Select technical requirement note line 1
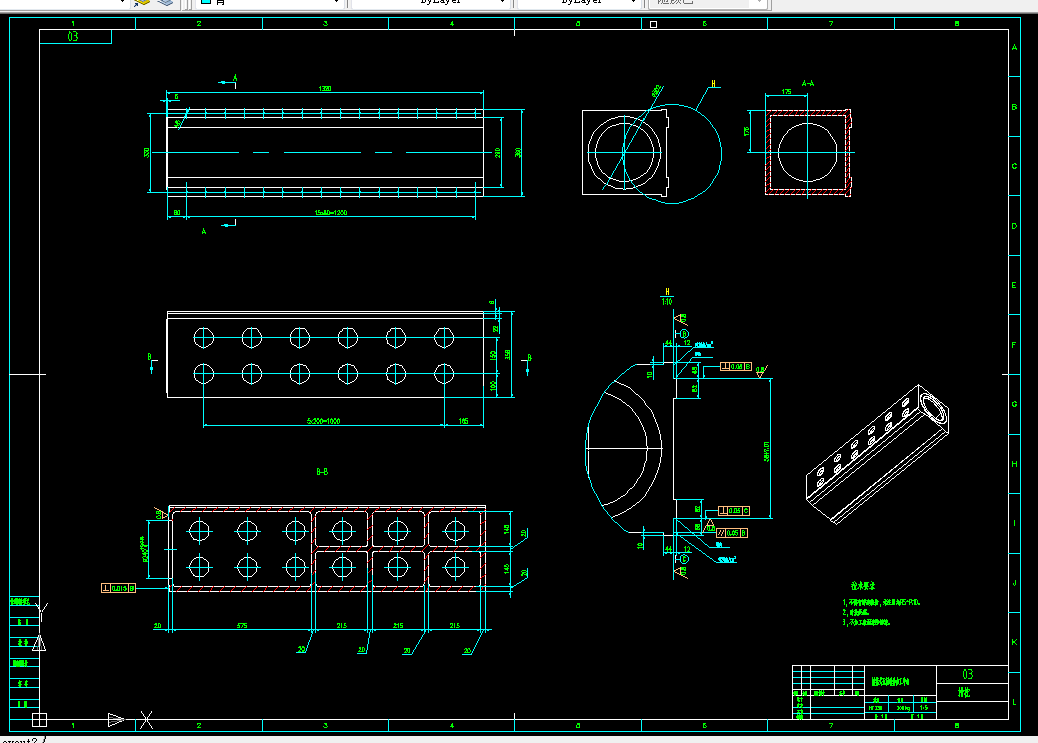This screenshot has height=743, width=1038. click(x=881, y=603)
